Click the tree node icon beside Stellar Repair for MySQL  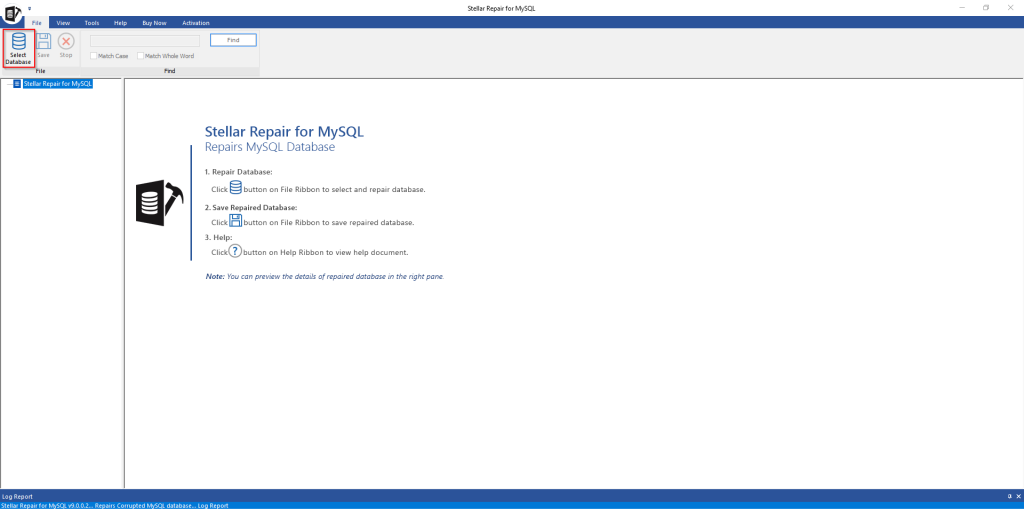[x=17, y=84]
